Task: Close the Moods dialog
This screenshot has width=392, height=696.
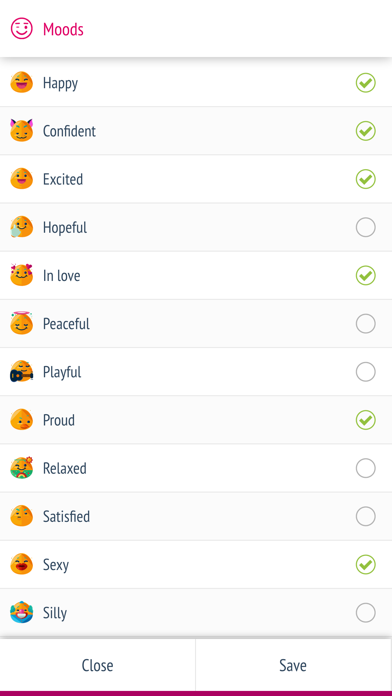Action: [x=98, y=665]
